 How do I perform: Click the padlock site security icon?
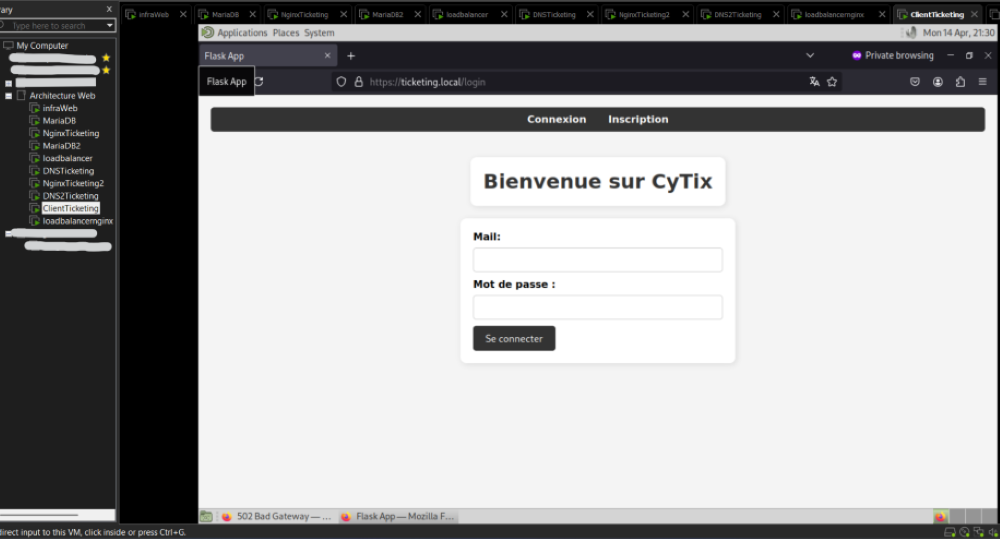pos(358,82)
